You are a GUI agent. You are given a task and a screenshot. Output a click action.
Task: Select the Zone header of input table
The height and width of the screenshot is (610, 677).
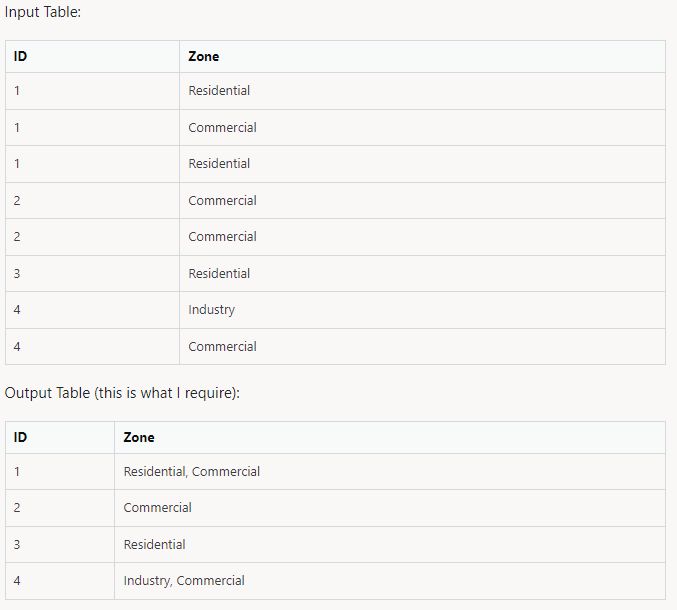422,57
